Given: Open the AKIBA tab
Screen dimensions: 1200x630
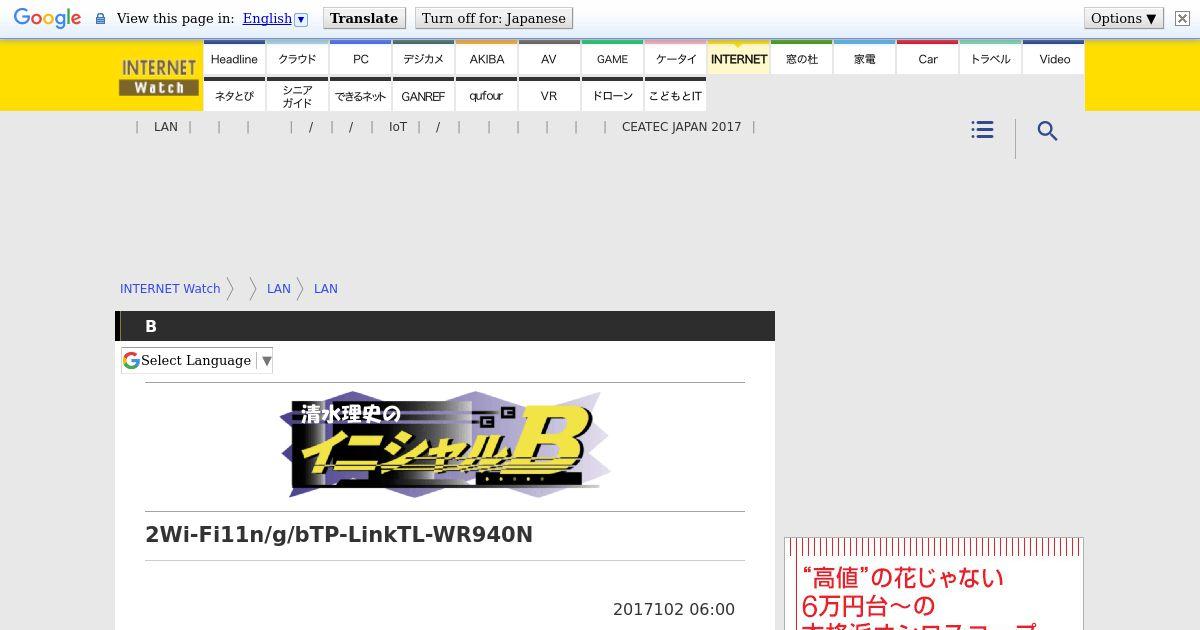Looking at the screenshot, I should click(x=487, y=58).
